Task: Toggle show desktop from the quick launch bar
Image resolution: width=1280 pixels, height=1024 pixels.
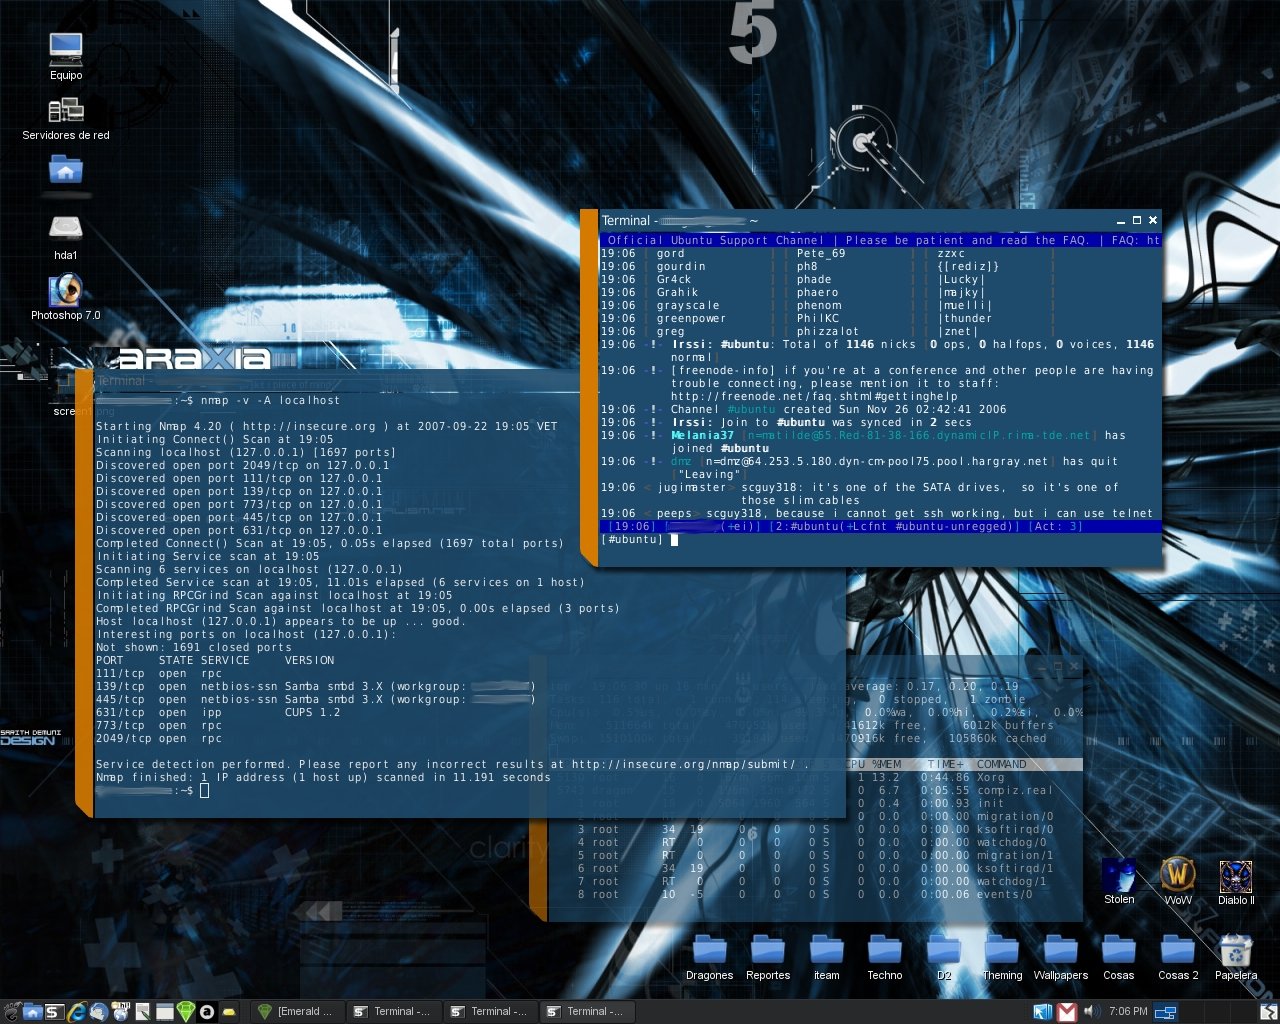Action: pos(165,1011)
